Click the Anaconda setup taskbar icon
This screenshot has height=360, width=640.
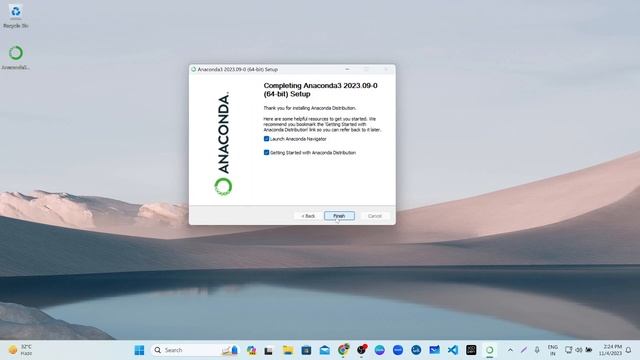click(x=489, y=350)
